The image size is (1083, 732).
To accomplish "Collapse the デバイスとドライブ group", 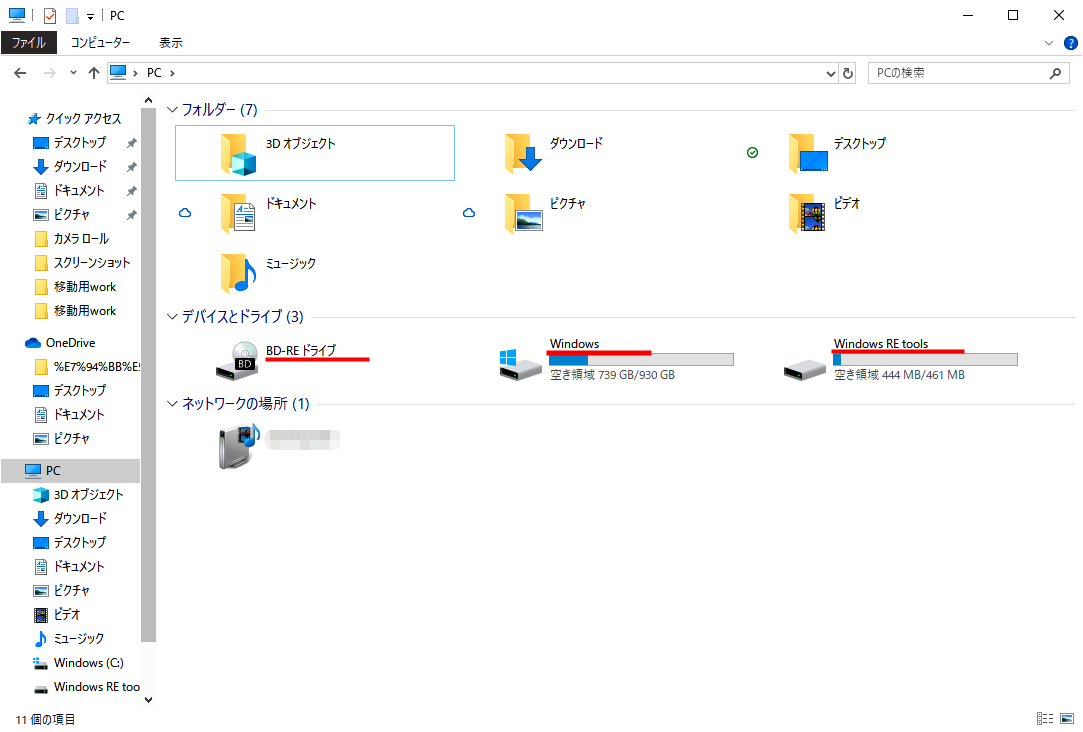I will coord(173,317).
